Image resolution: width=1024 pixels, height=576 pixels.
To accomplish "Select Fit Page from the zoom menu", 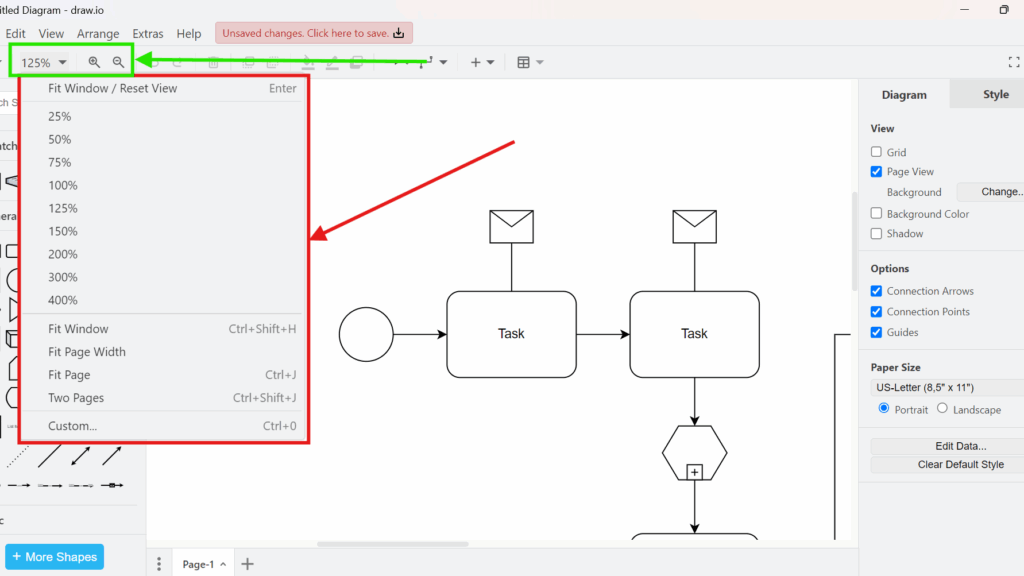I will 71,374.
